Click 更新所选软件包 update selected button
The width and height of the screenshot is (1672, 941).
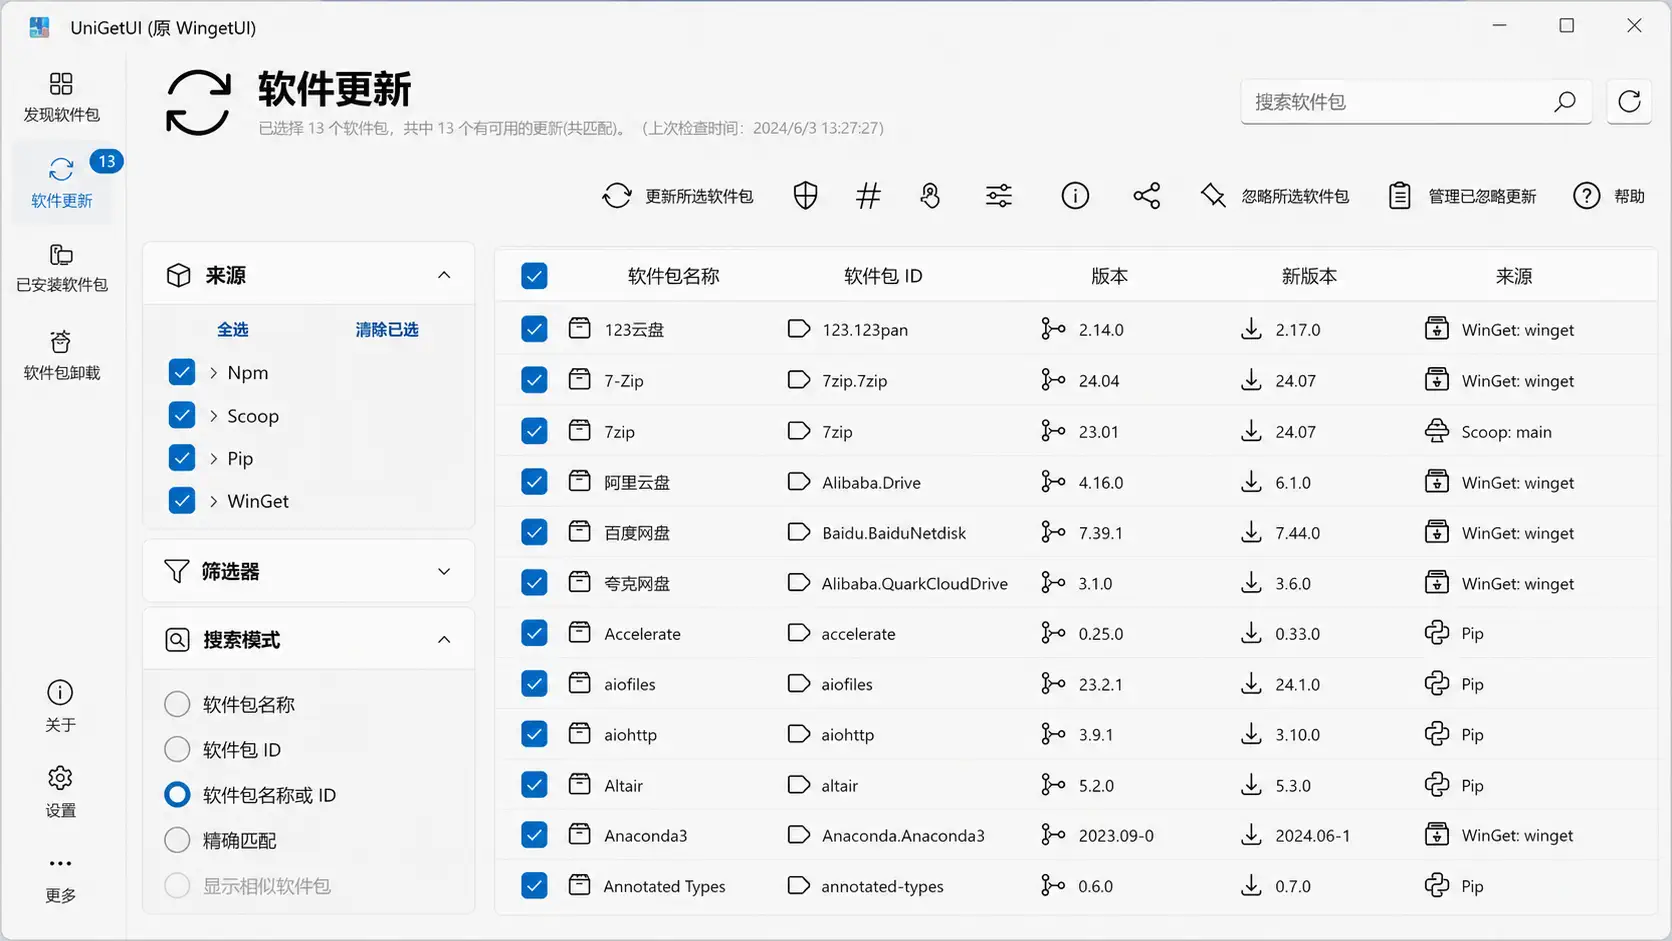click(677, 196)
